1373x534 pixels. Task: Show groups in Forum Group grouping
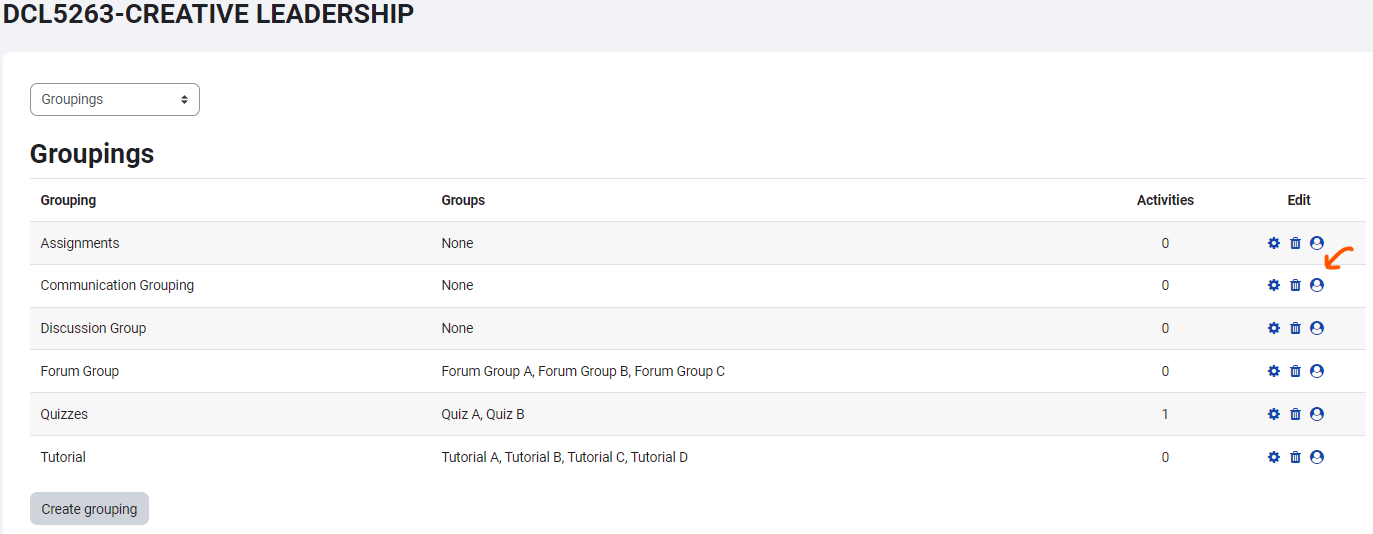click(1317, 371)
